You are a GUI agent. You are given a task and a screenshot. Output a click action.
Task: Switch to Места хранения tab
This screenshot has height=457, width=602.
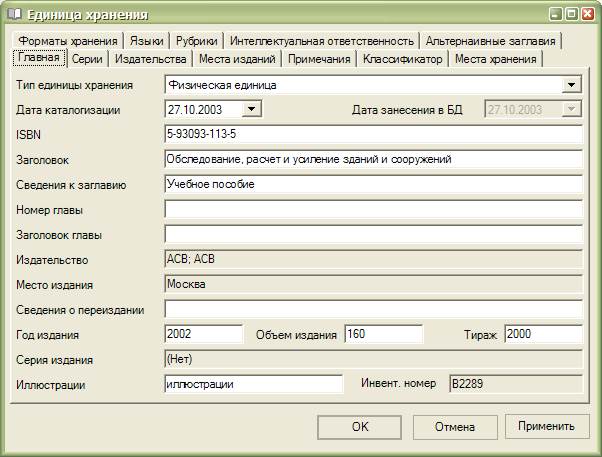pyautogui.click(x=495, y=60)
